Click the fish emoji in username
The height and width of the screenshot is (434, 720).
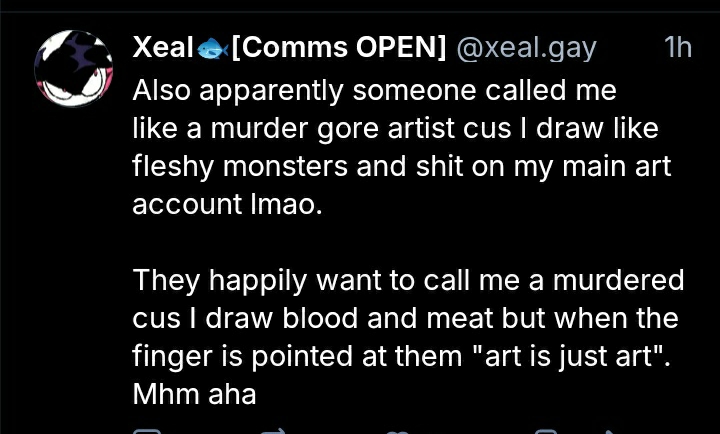213,49
